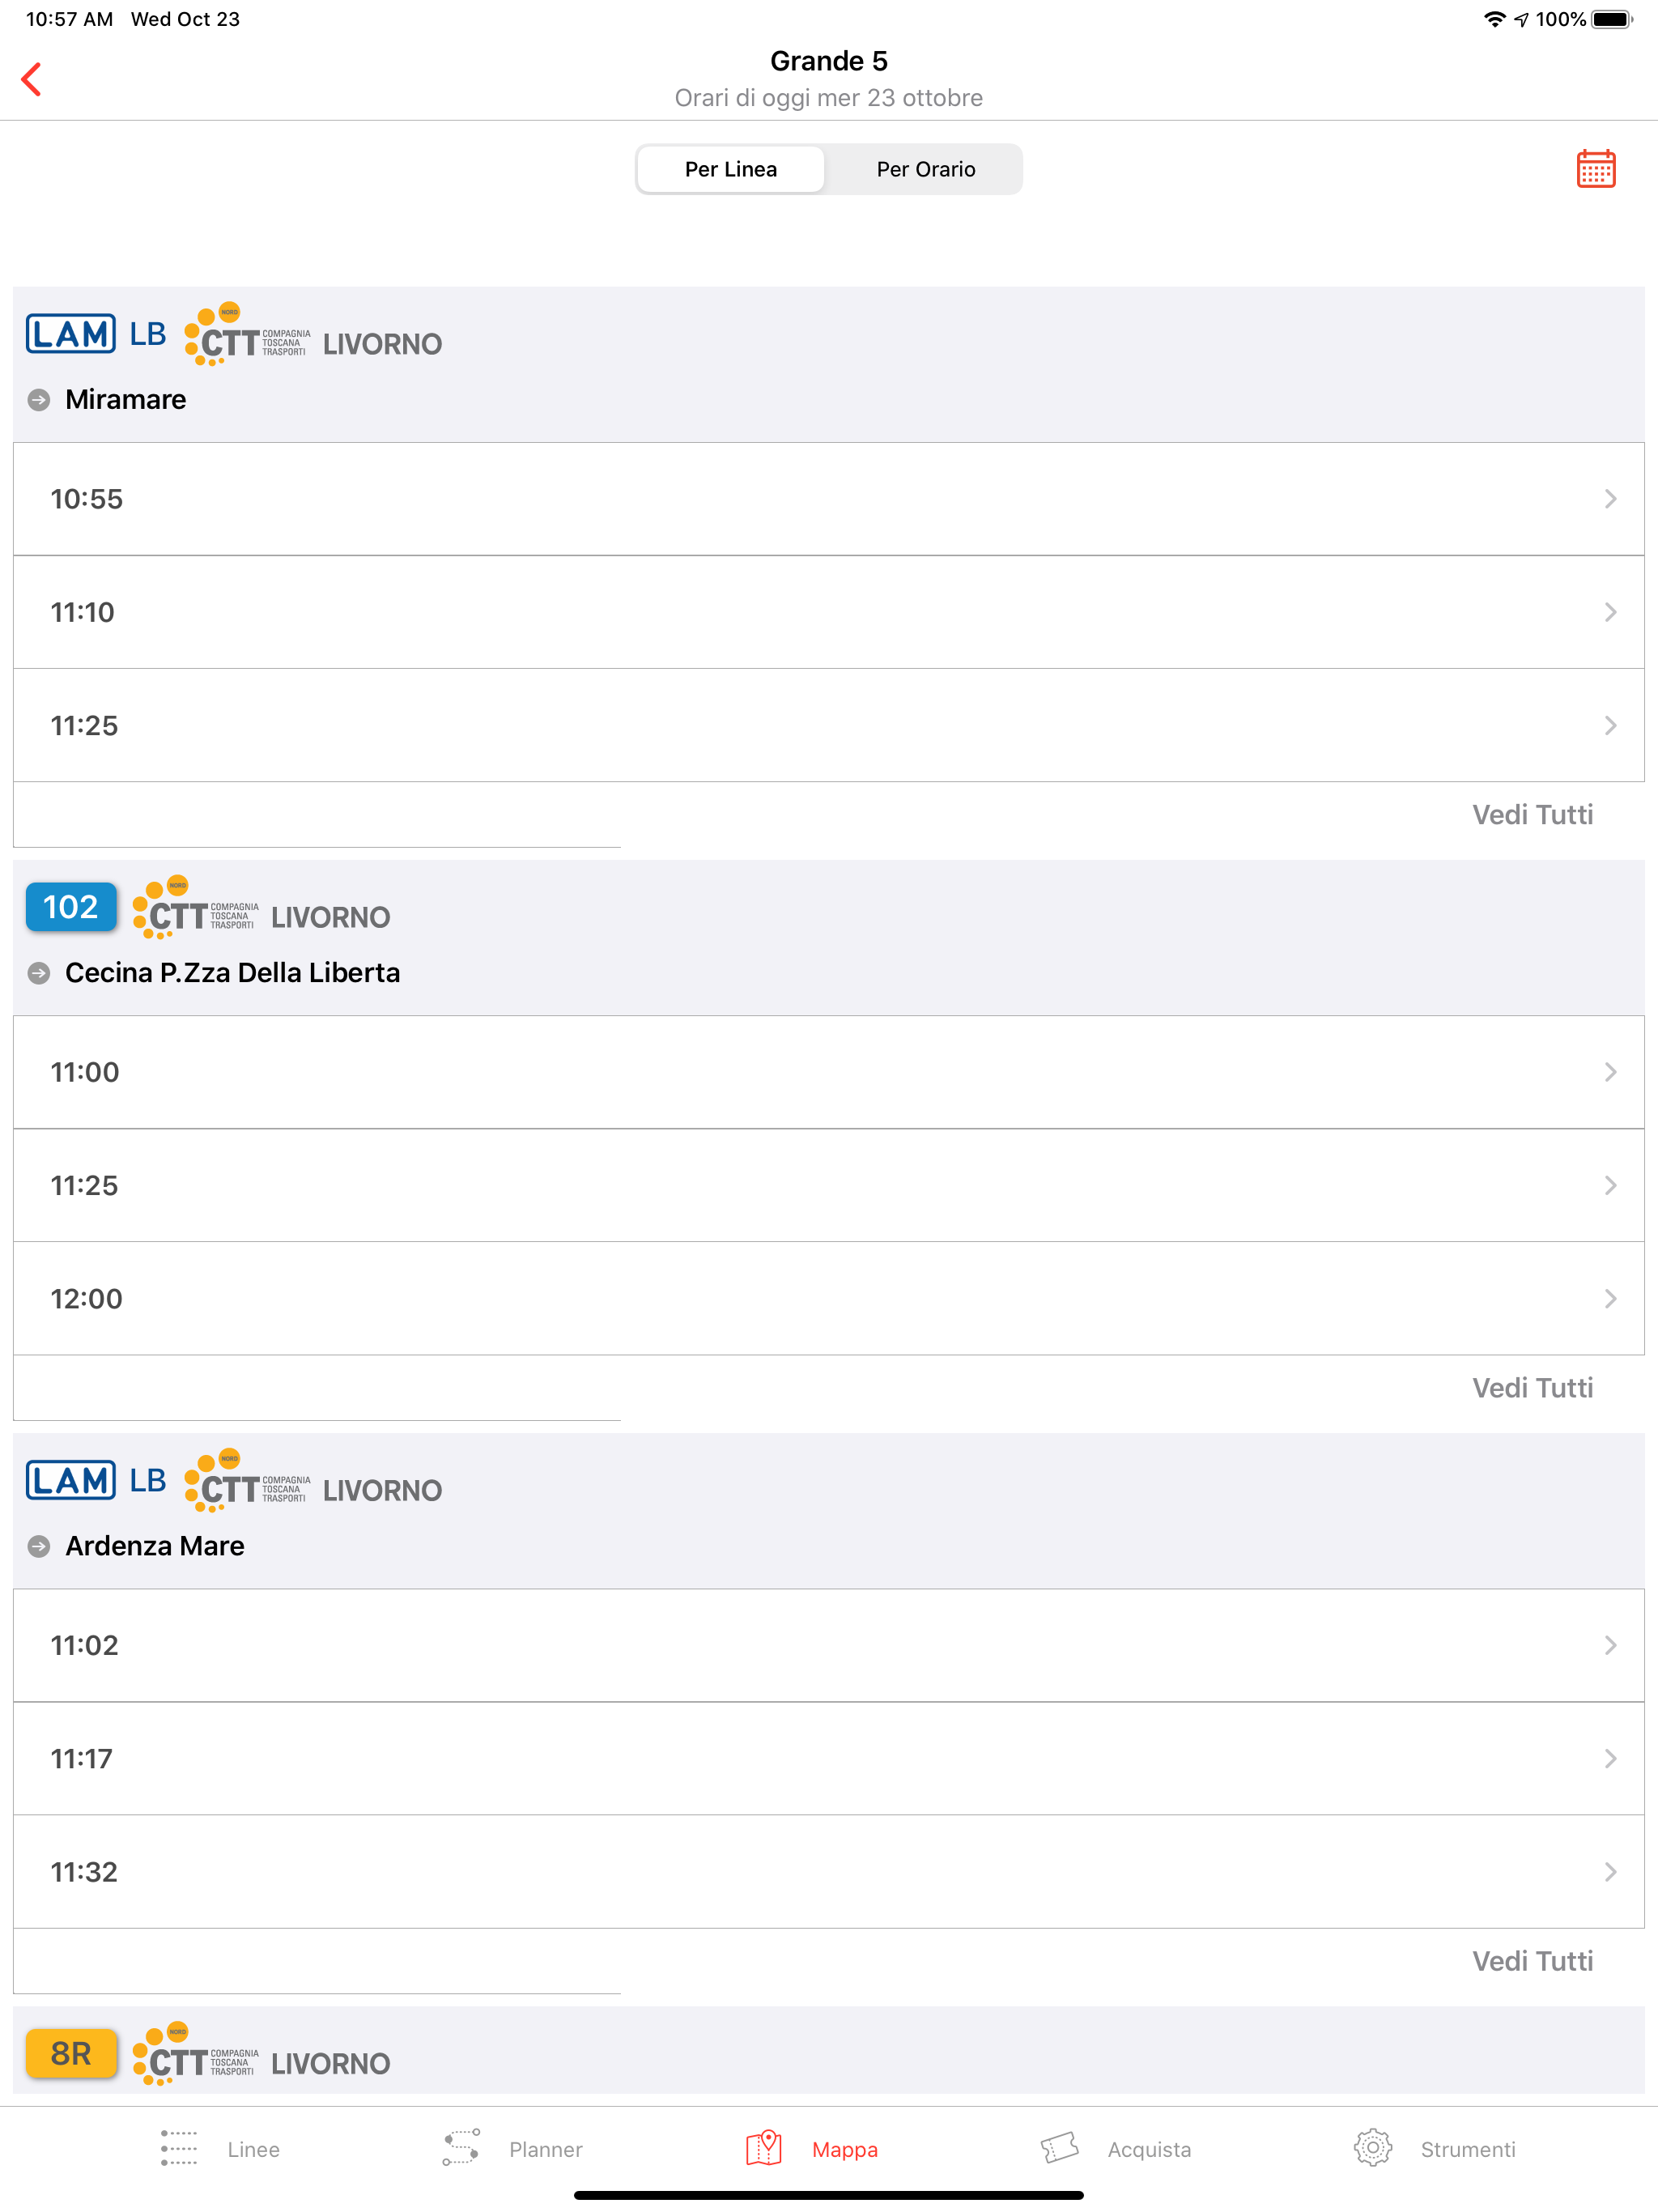1658x2212 pixels.
Task: Tap Vedi Tutti under Ardenza Mare times
Action: pos(1532,1961)
